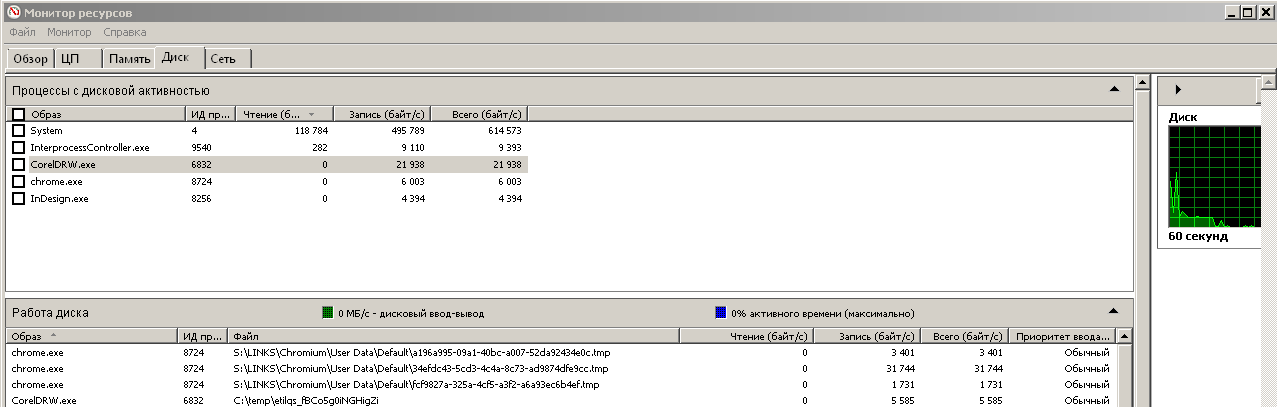
Task: Maximize the Resource Monitor window
Action: pos(1248,12)
